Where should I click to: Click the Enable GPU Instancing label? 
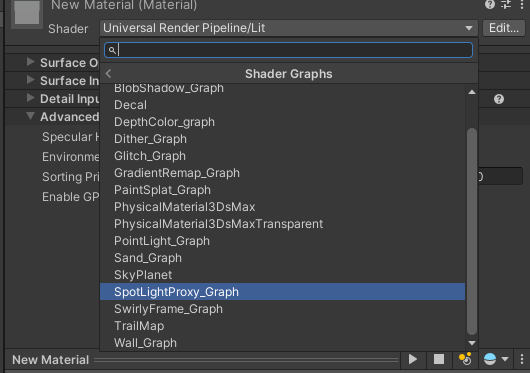point(71,197)
